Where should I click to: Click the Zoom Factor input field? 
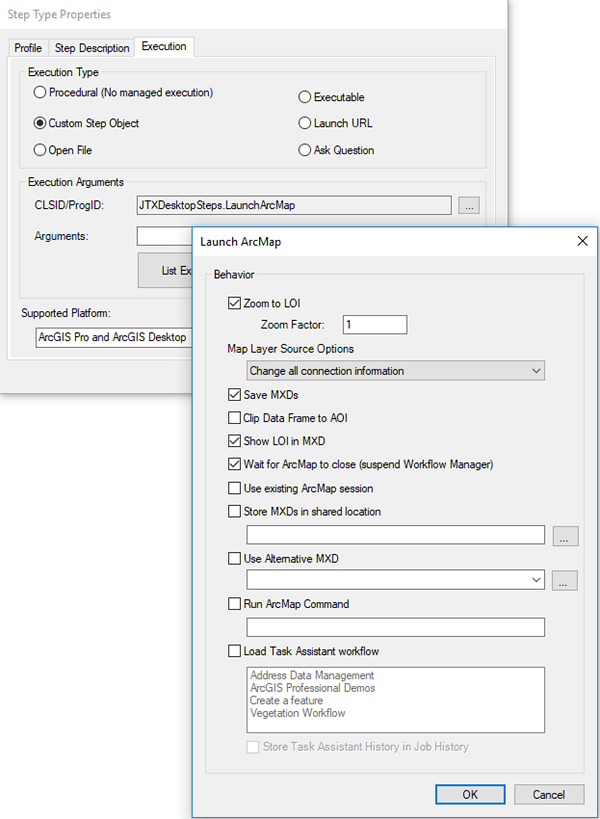click(x=374, y=324)
